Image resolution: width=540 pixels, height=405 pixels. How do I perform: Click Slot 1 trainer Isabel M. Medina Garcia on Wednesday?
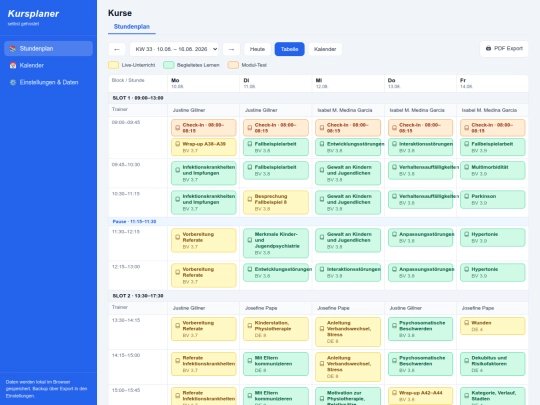point(345,110)
